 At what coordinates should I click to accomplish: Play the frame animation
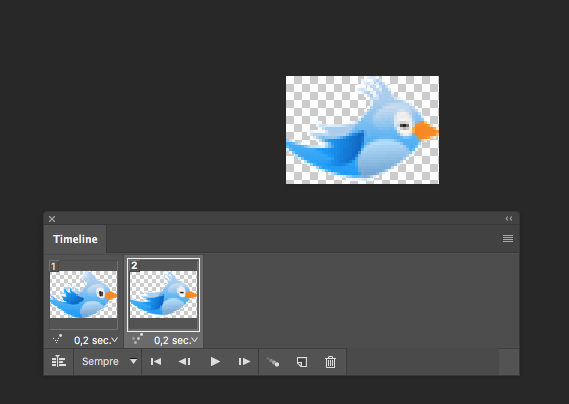tap(215, 362)
